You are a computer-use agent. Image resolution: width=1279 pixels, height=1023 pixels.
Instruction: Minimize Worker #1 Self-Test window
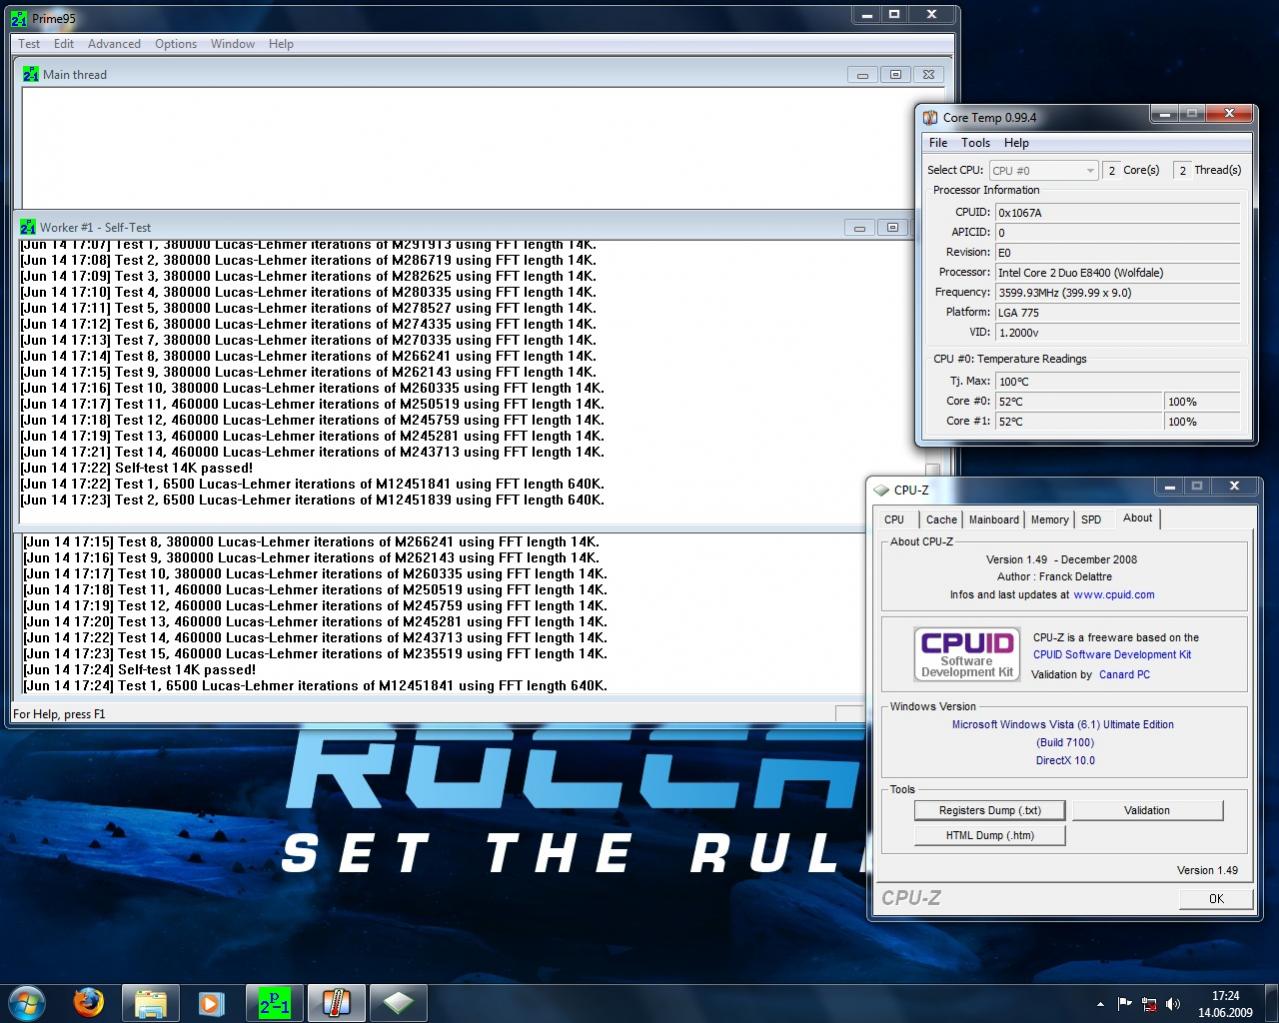(859, 228)
